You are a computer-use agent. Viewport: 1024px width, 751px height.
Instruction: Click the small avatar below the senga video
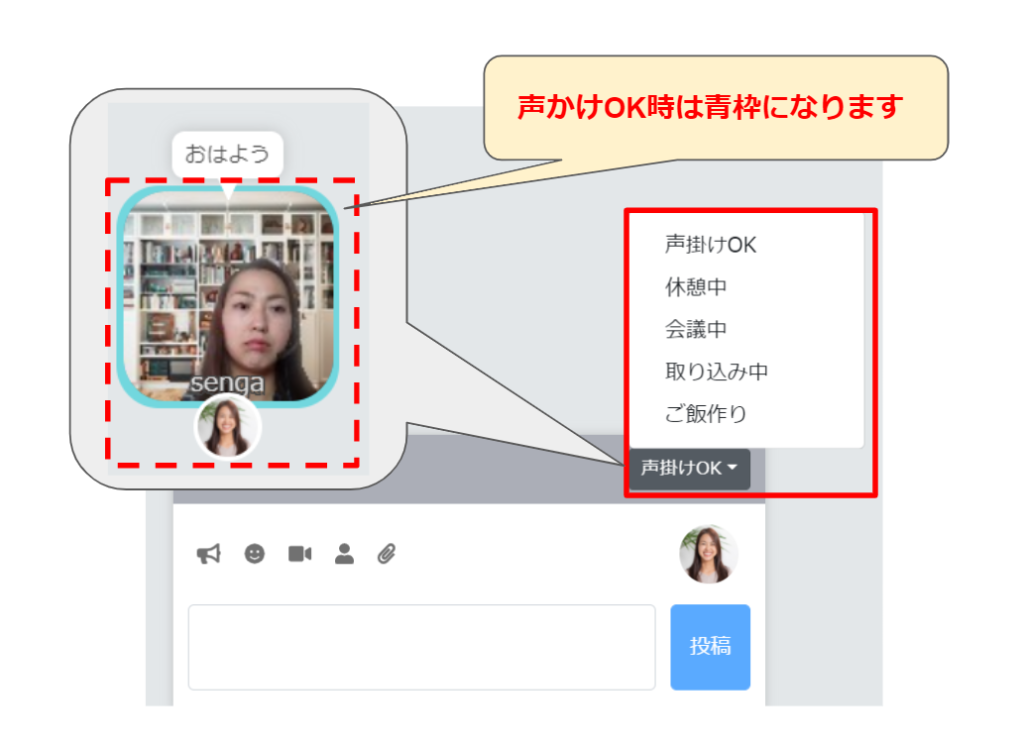click(228, 428)
